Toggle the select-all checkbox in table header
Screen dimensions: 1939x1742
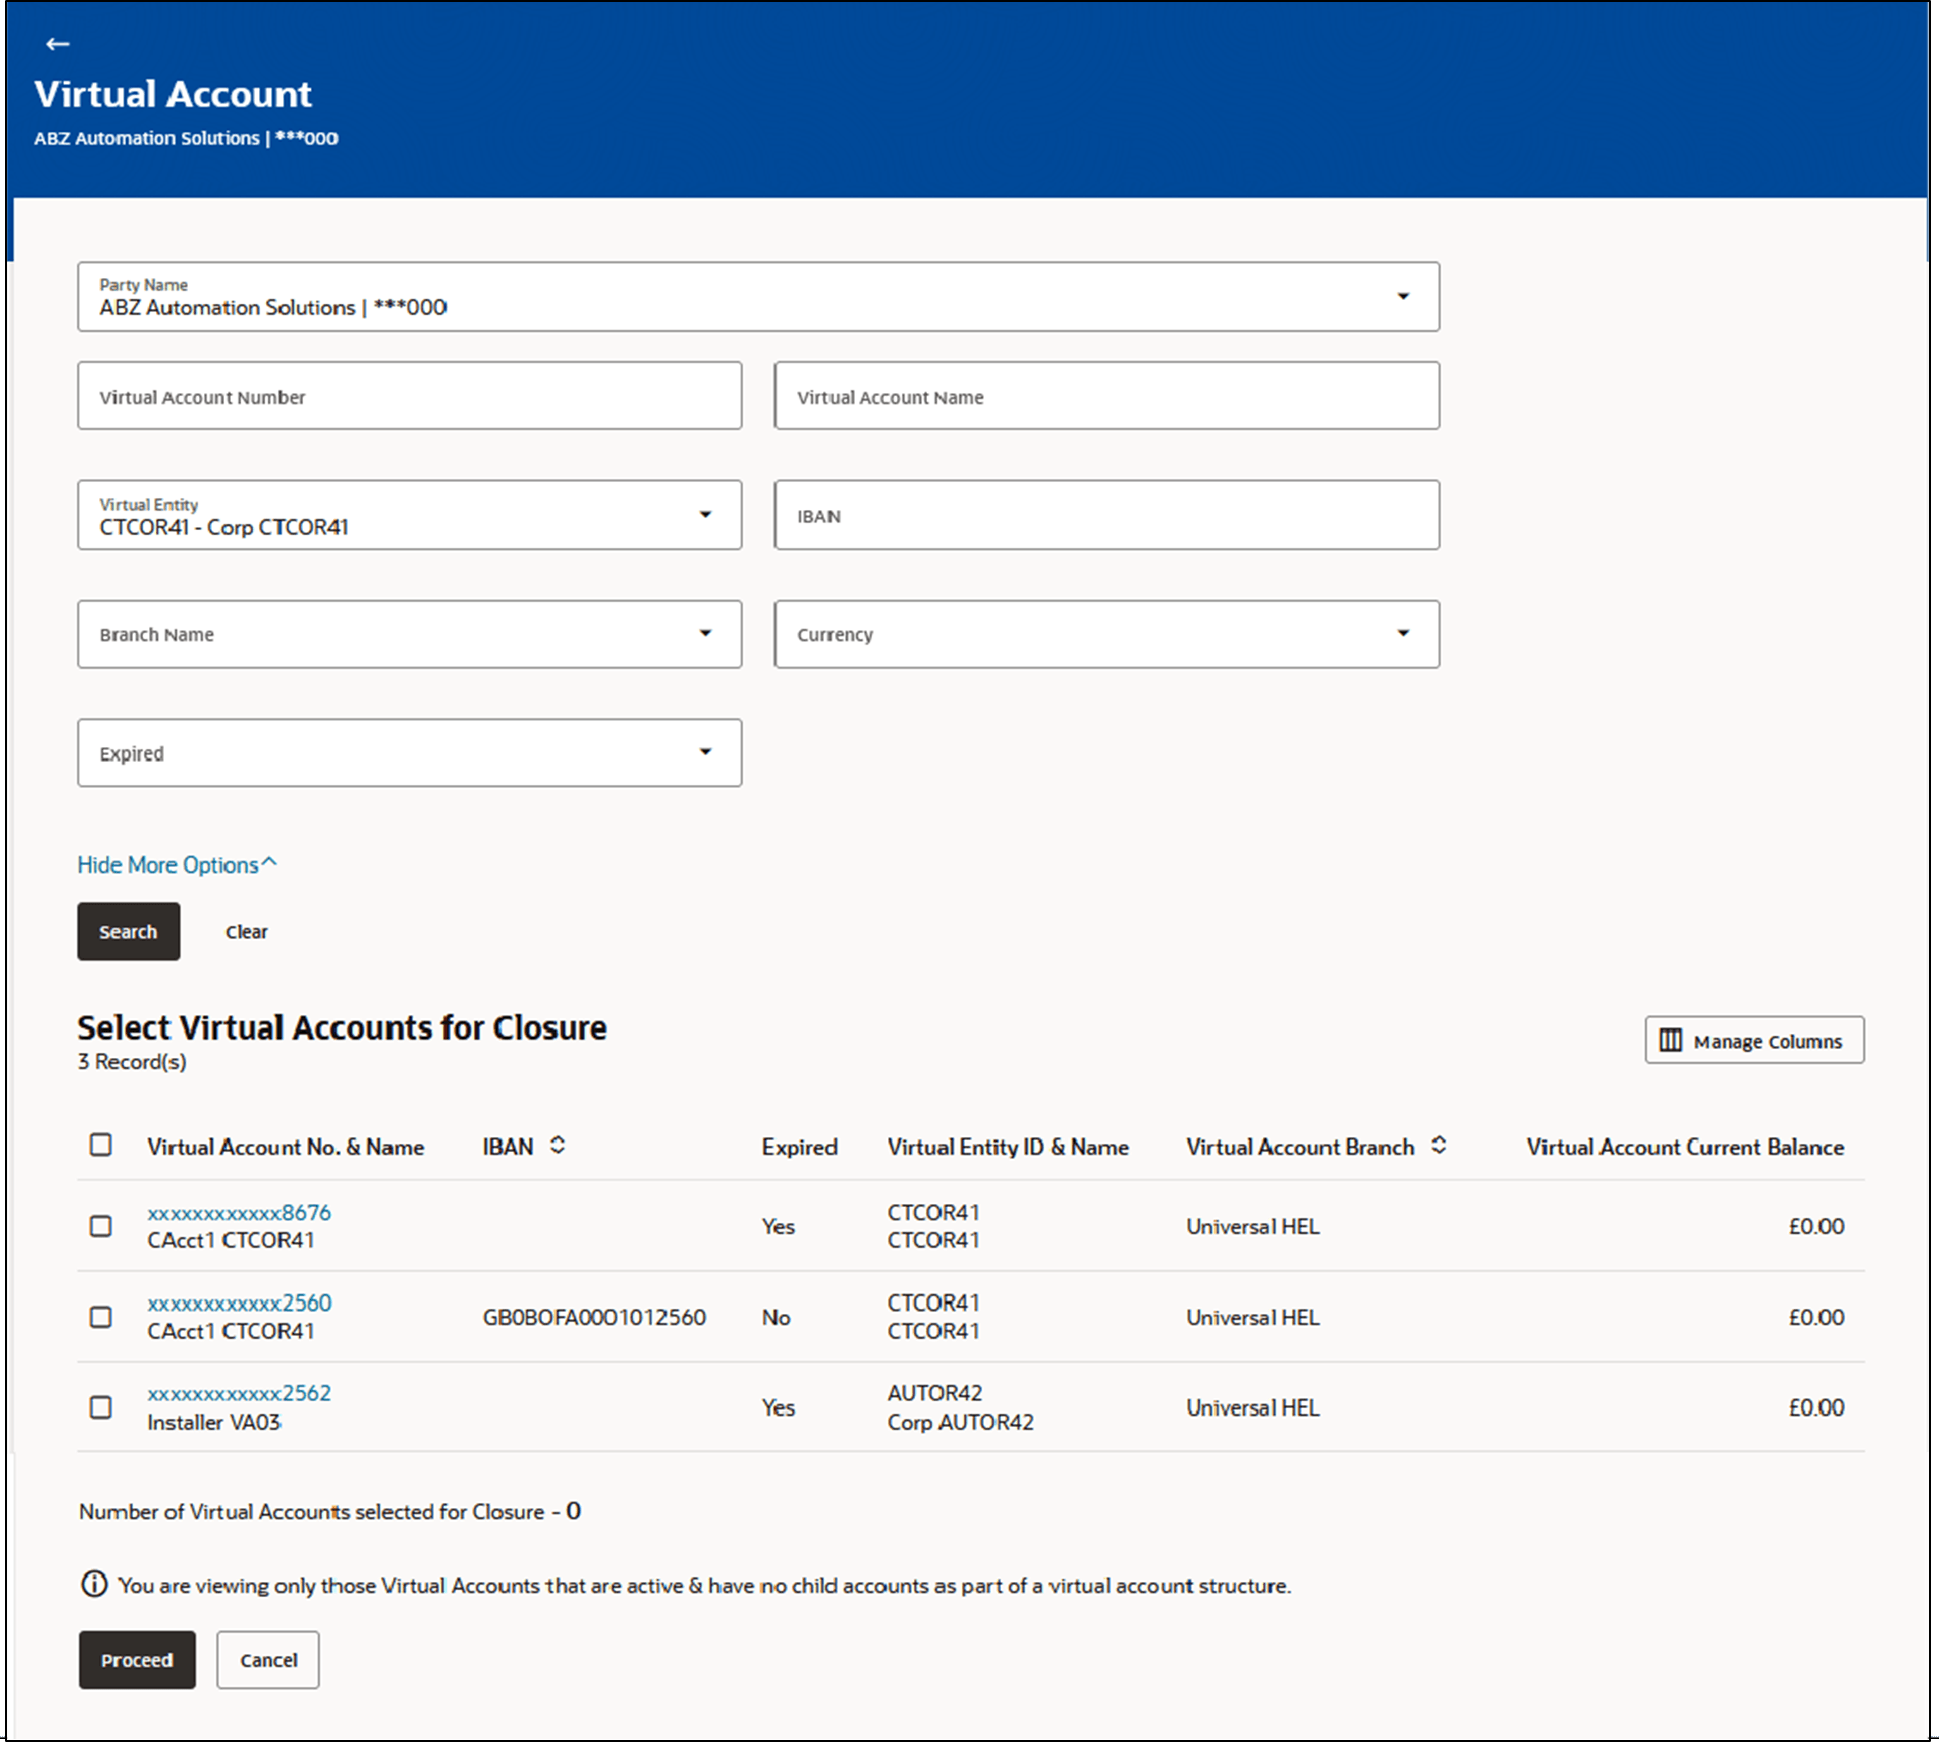click(100, 1145)
